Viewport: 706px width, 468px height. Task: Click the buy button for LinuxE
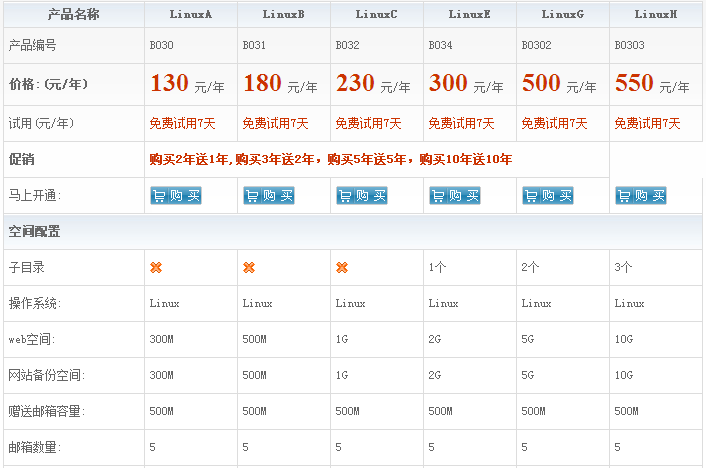coord(455,195)
